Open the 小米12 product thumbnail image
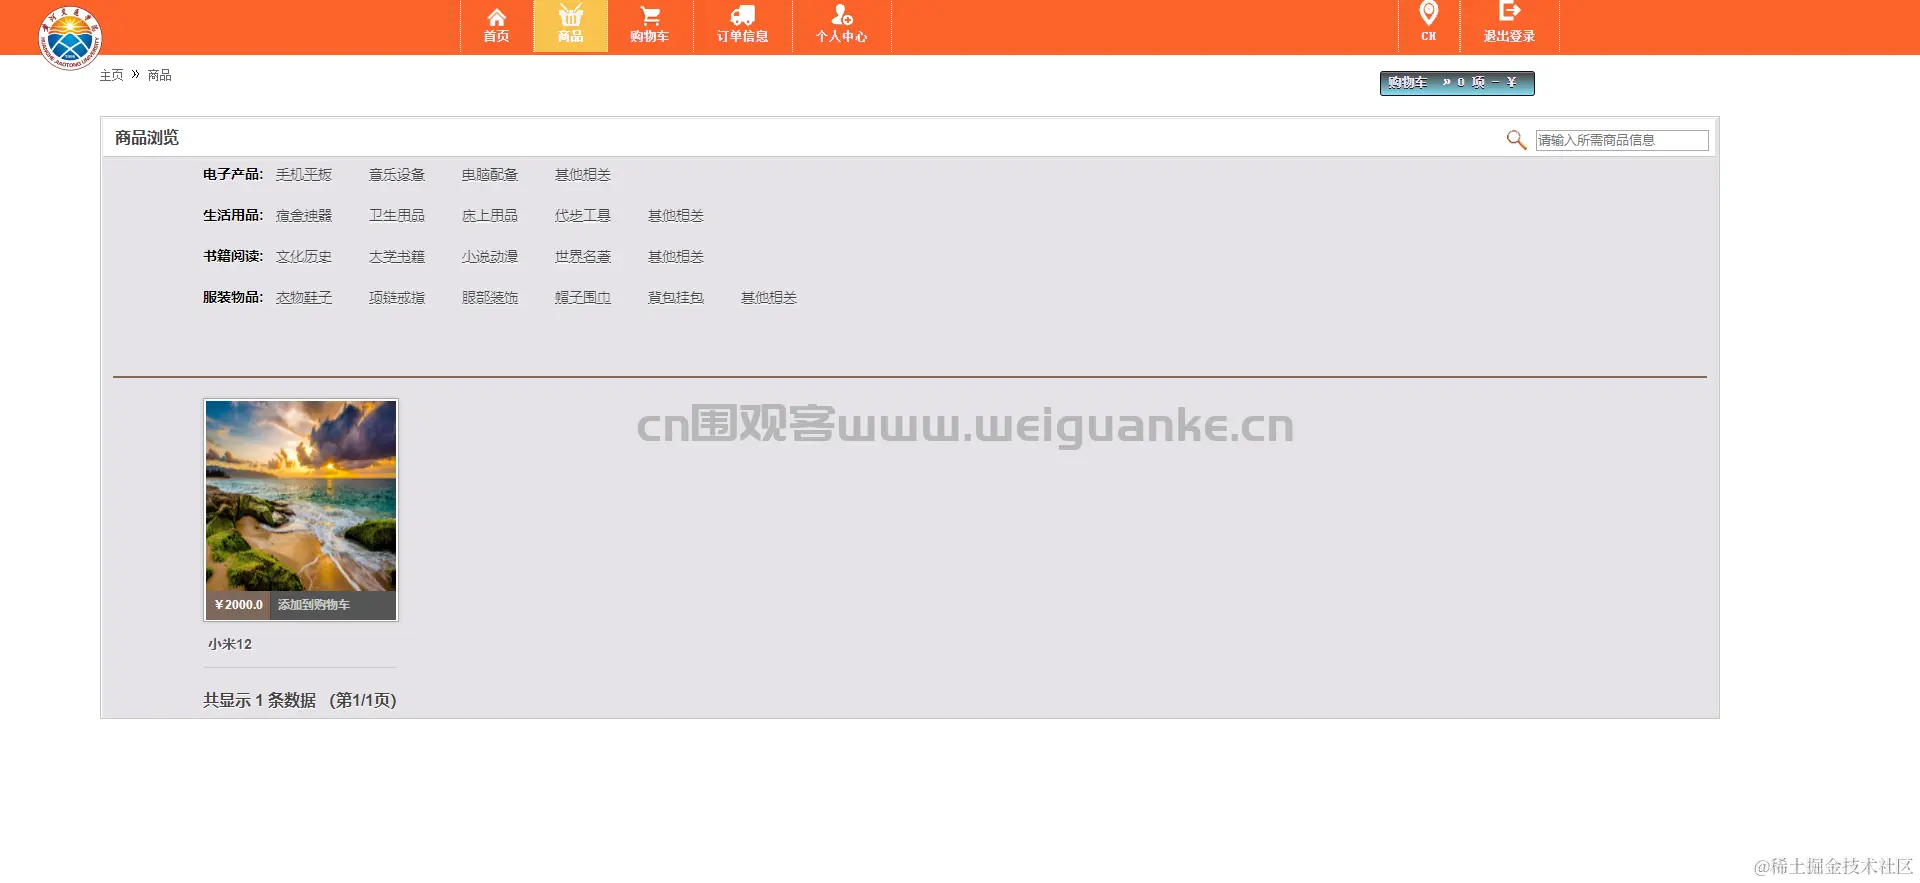 click(301, 496)
